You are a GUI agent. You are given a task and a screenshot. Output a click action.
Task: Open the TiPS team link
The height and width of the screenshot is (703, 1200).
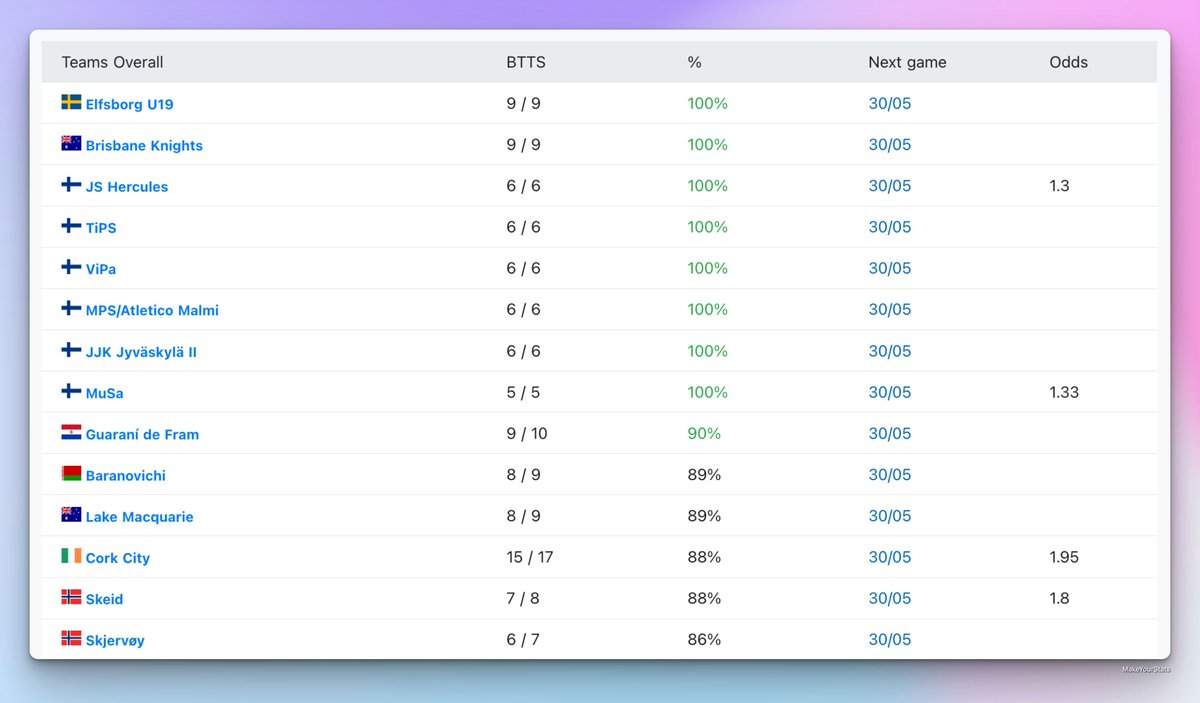pyautogui.click(x=101, y=228)
